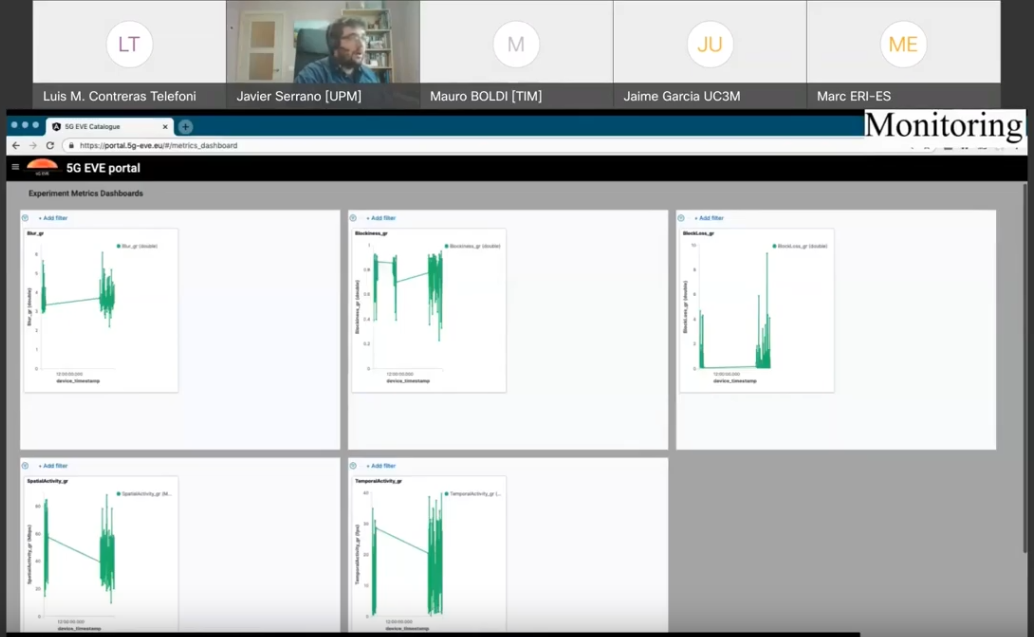
Task: Click the filter options icon above TemporalActivity_gr
Action: (x=354, y=466)
